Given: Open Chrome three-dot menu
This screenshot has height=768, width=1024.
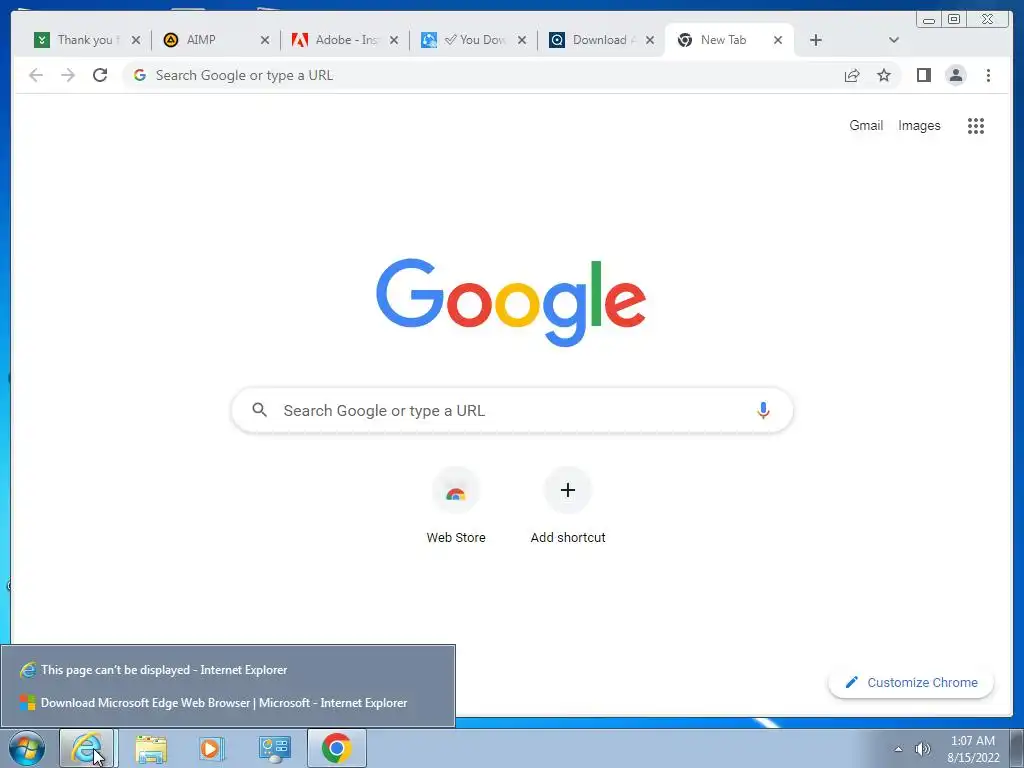Looking at the screenshot, I should click(x=988, y=75).
